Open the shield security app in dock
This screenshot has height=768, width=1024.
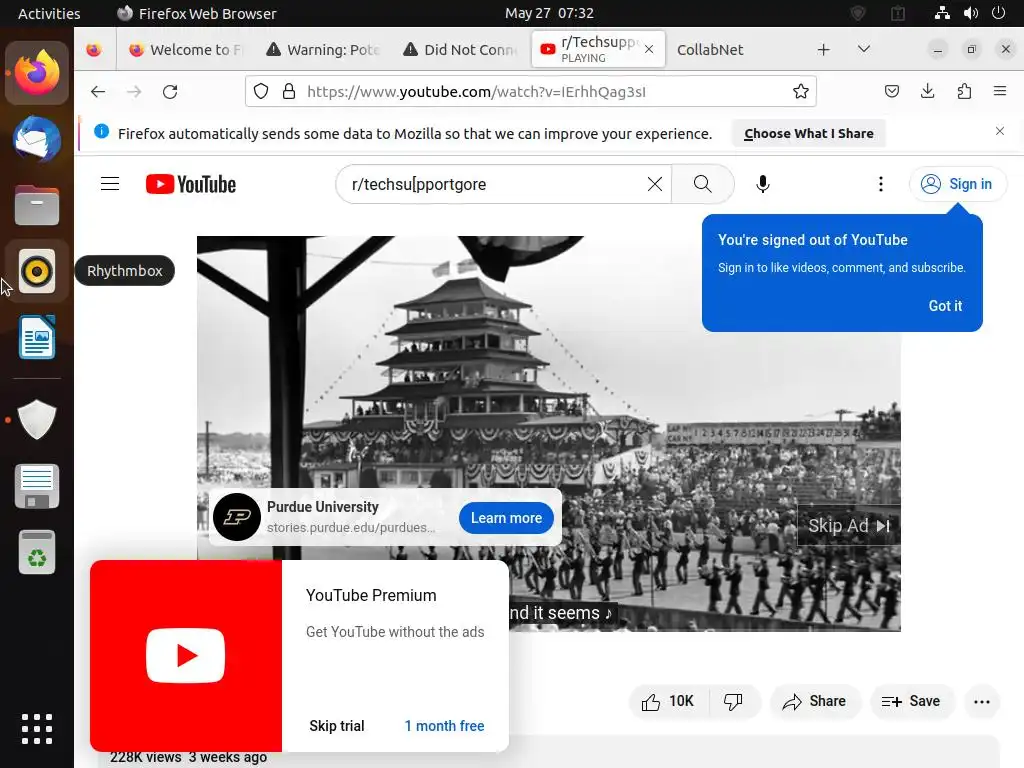pyautogui.click(x=37, y=419)
